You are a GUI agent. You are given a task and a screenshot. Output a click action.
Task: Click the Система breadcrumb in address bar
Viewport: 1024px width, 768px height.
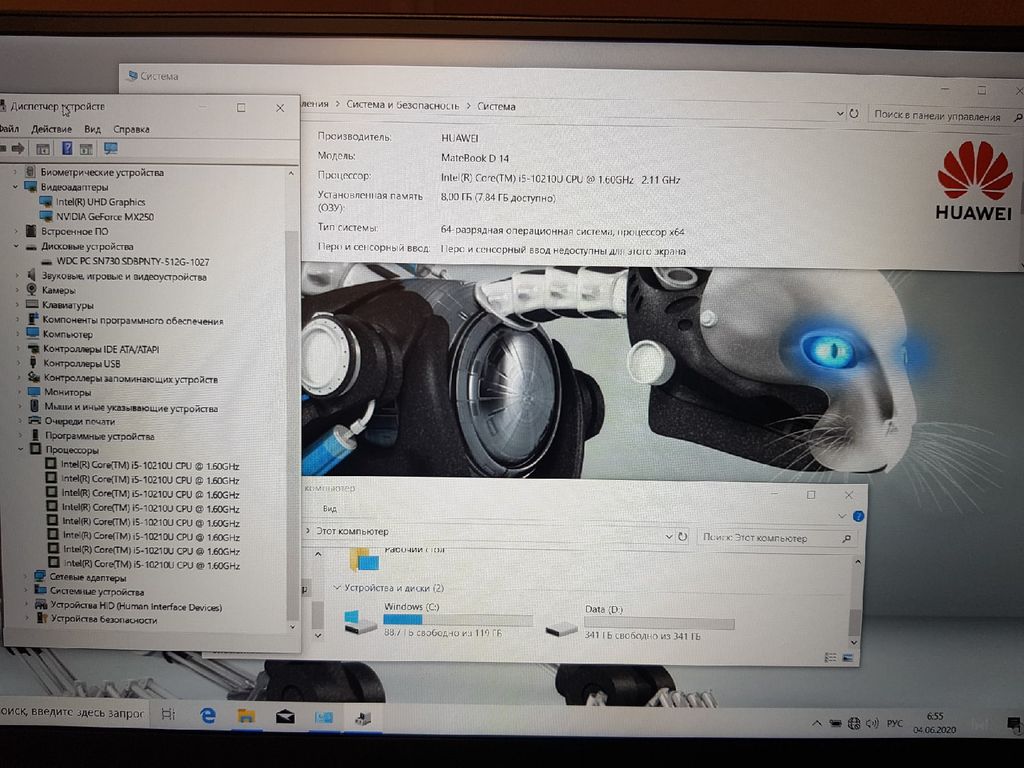[496, 106]
